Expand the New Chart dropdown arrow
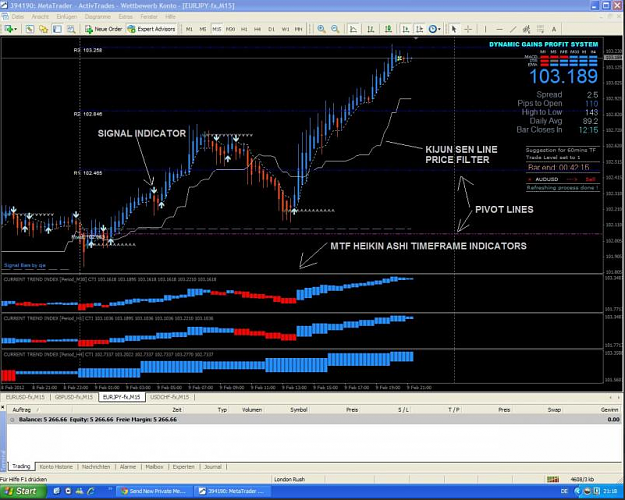This screenshot has height=500, width=625. (x=15, y=29)
